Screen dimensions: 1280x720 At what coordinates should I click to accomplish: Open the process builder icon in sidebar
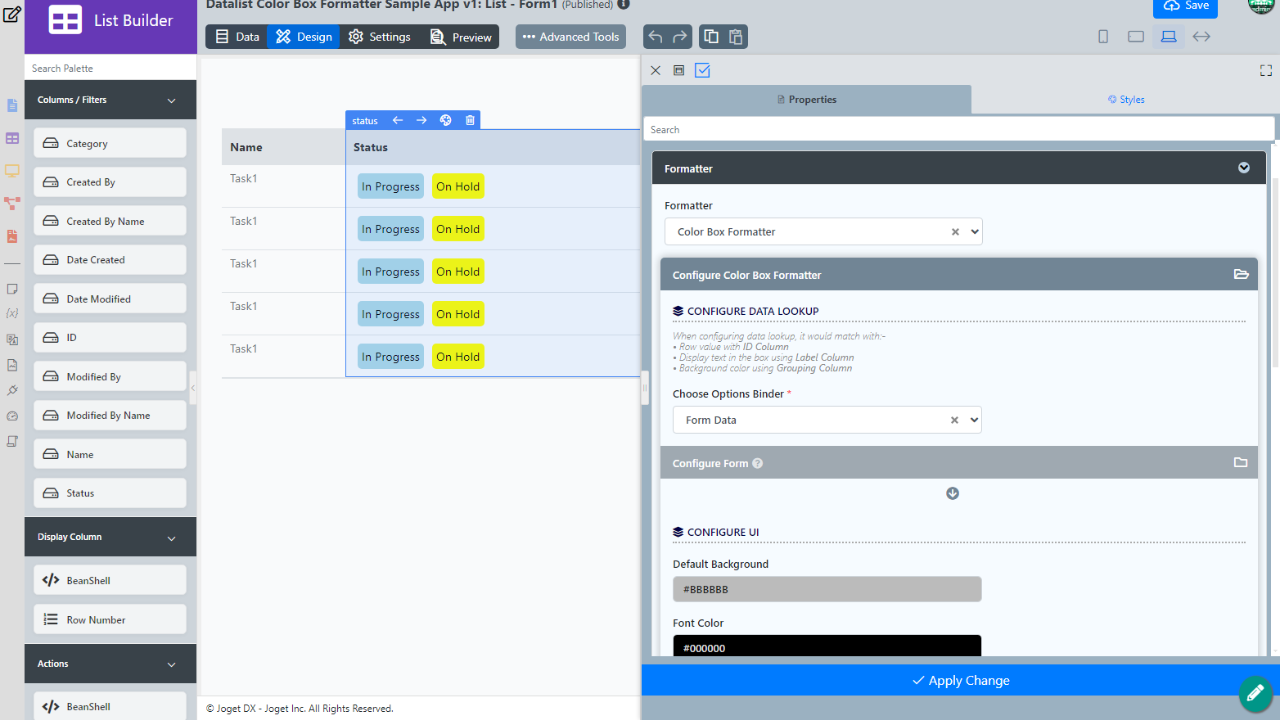(x=12, y=203)
